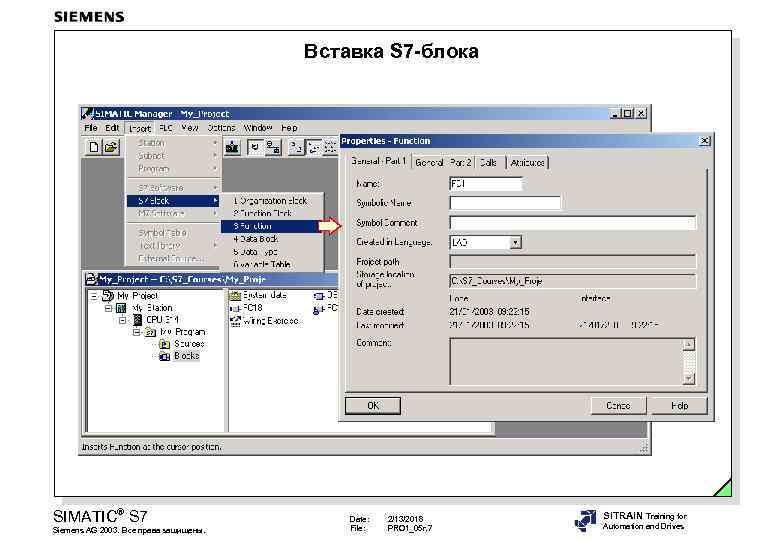780x540 pixels.
Task: Click the Large Icons view toolbar icon
Action: (296, 147)
